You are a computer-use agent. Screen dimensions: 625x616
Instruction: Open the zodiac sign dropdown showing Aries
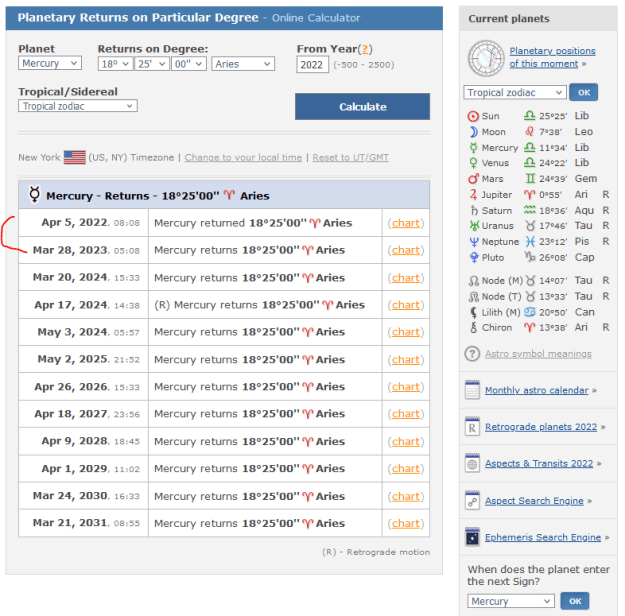pyautogui.click(x=243, y=64)
